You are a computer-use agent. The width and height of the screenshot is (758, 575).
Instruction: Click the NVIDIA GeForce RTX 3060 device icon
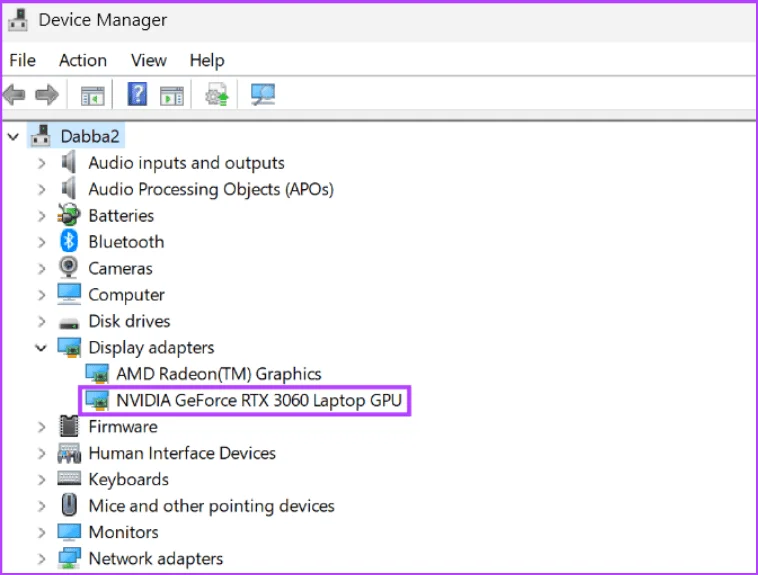click(97, 400)
